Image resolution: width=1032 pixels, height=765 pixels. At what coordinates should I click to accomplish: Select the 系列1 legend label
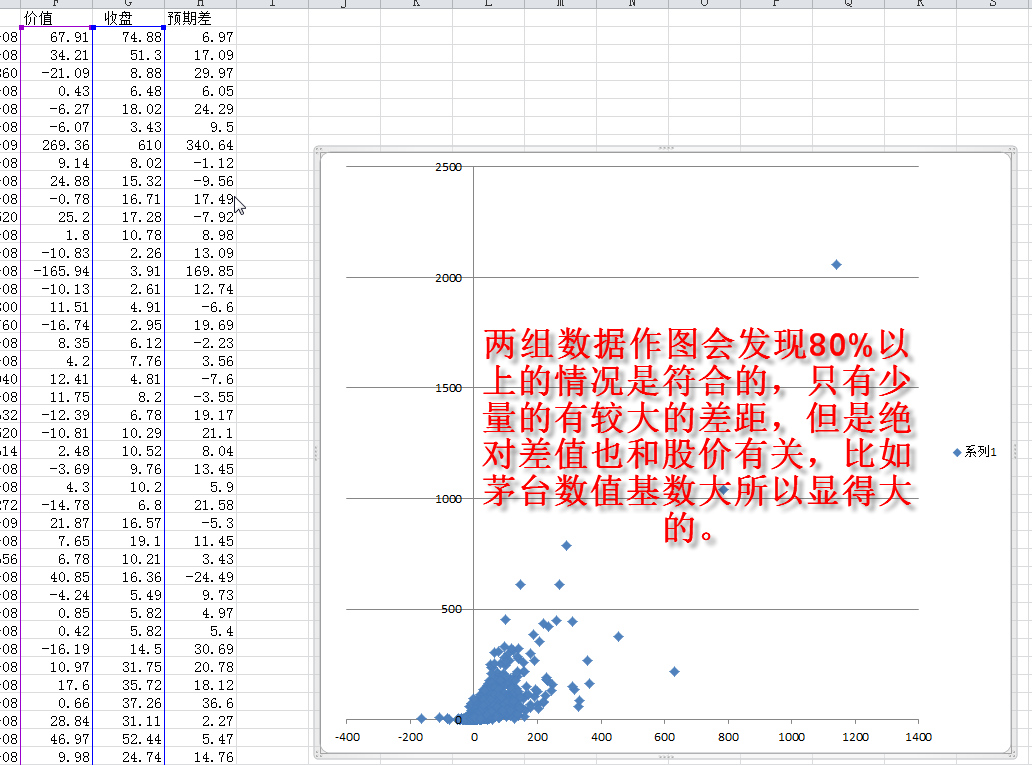pos(980,452)
